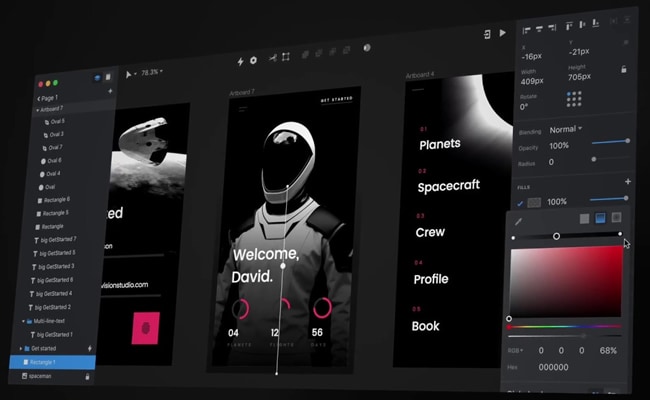Click the Artboard 4 title label

click(x=420, y=75)
